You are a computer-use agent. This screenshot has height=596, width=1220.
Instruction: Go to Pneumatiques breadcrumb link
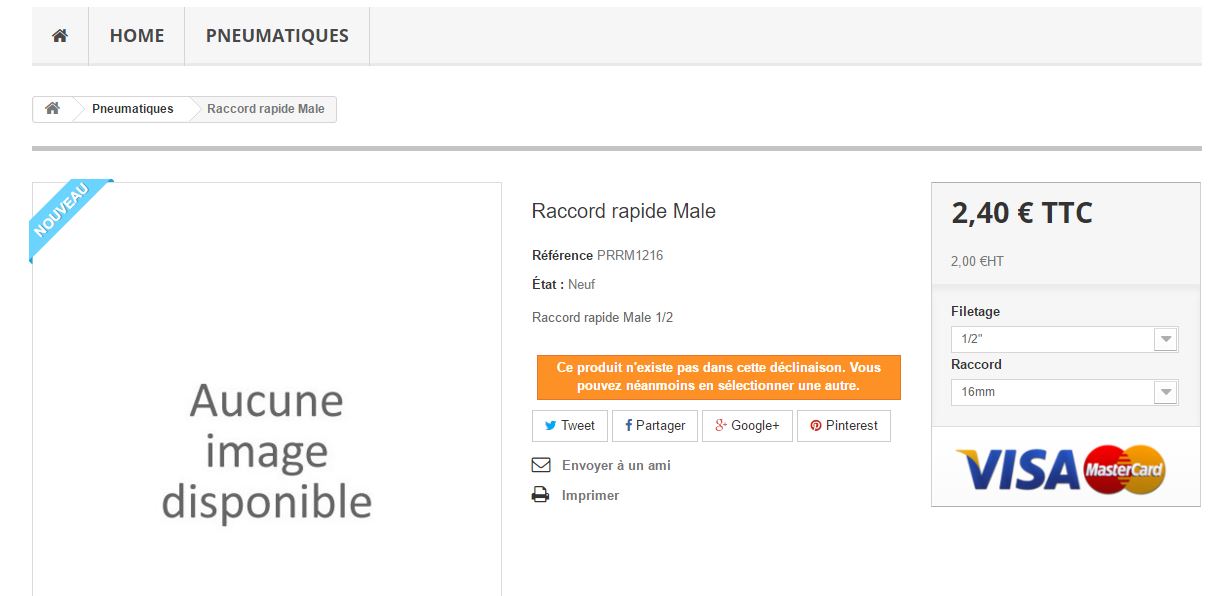tap(133, 109)
